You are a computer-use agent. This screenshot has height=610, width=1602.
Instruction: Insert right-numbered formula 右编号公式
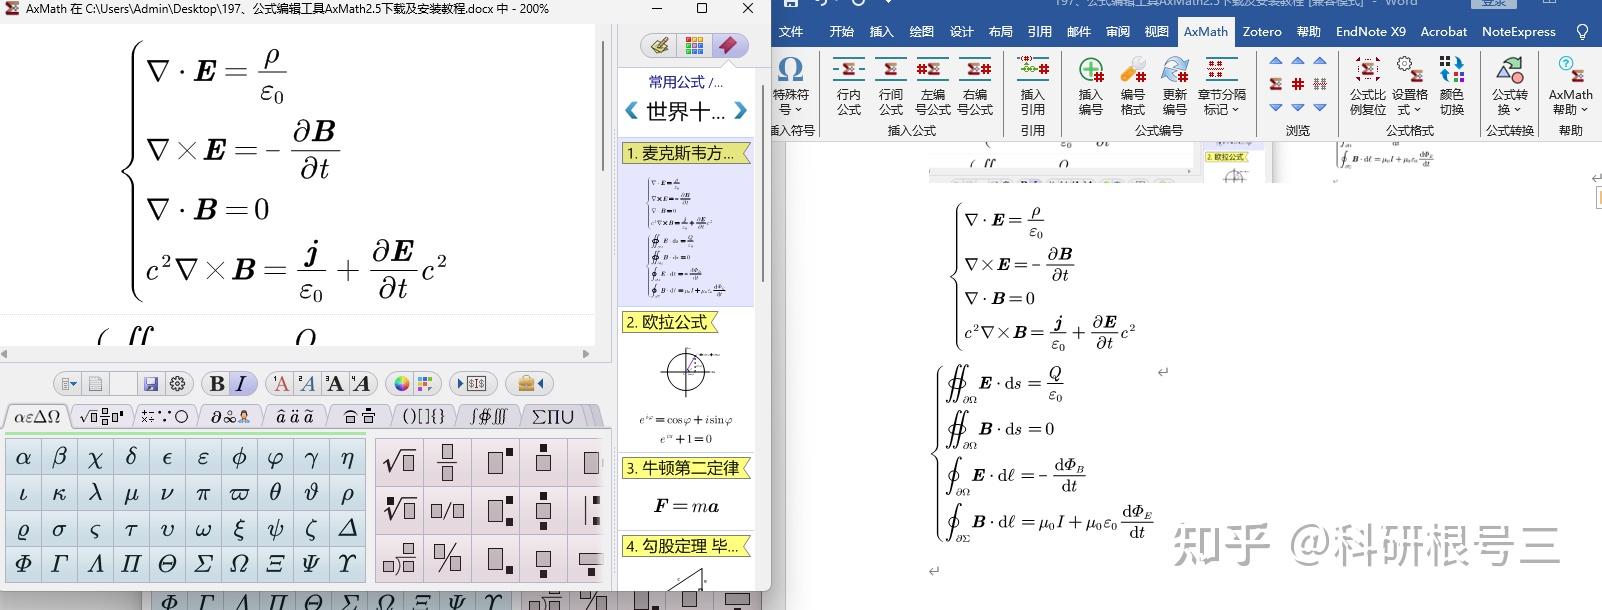click(x=975, y=87)
